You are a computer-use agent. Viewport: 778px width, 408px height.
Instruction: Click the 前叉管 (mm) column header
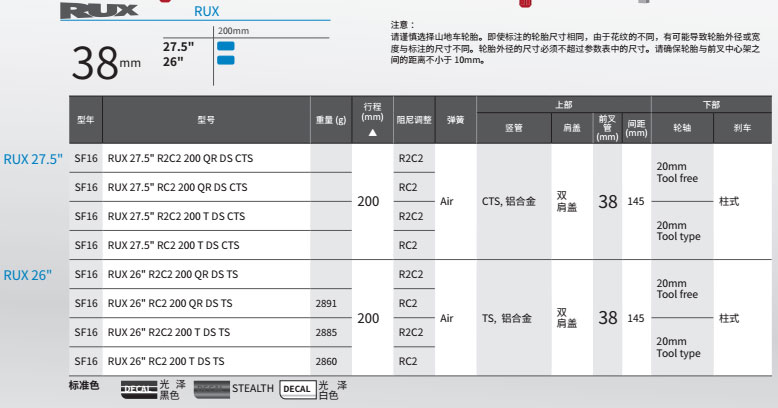point(607,128)
